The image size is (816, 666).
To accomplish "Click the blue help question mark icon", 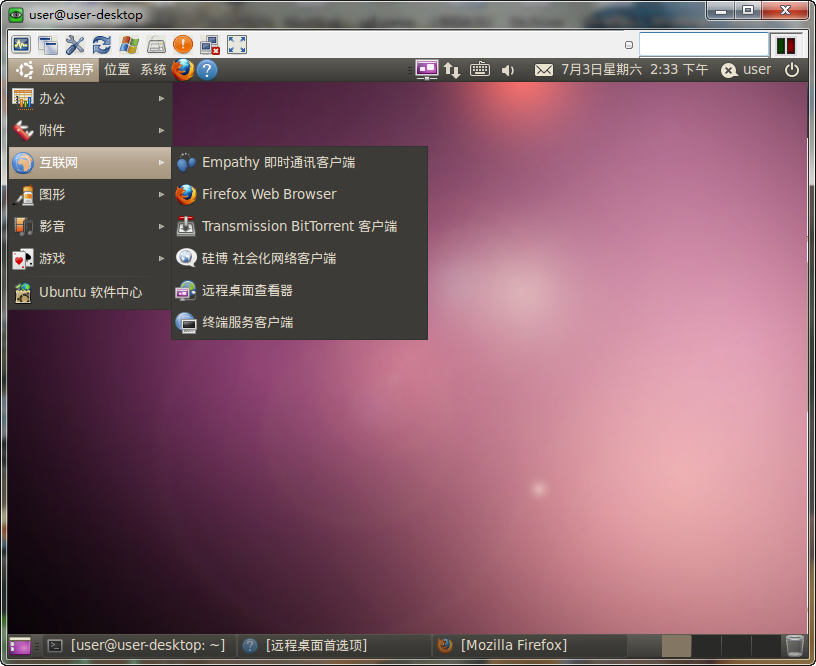I will tap(207, 70).
